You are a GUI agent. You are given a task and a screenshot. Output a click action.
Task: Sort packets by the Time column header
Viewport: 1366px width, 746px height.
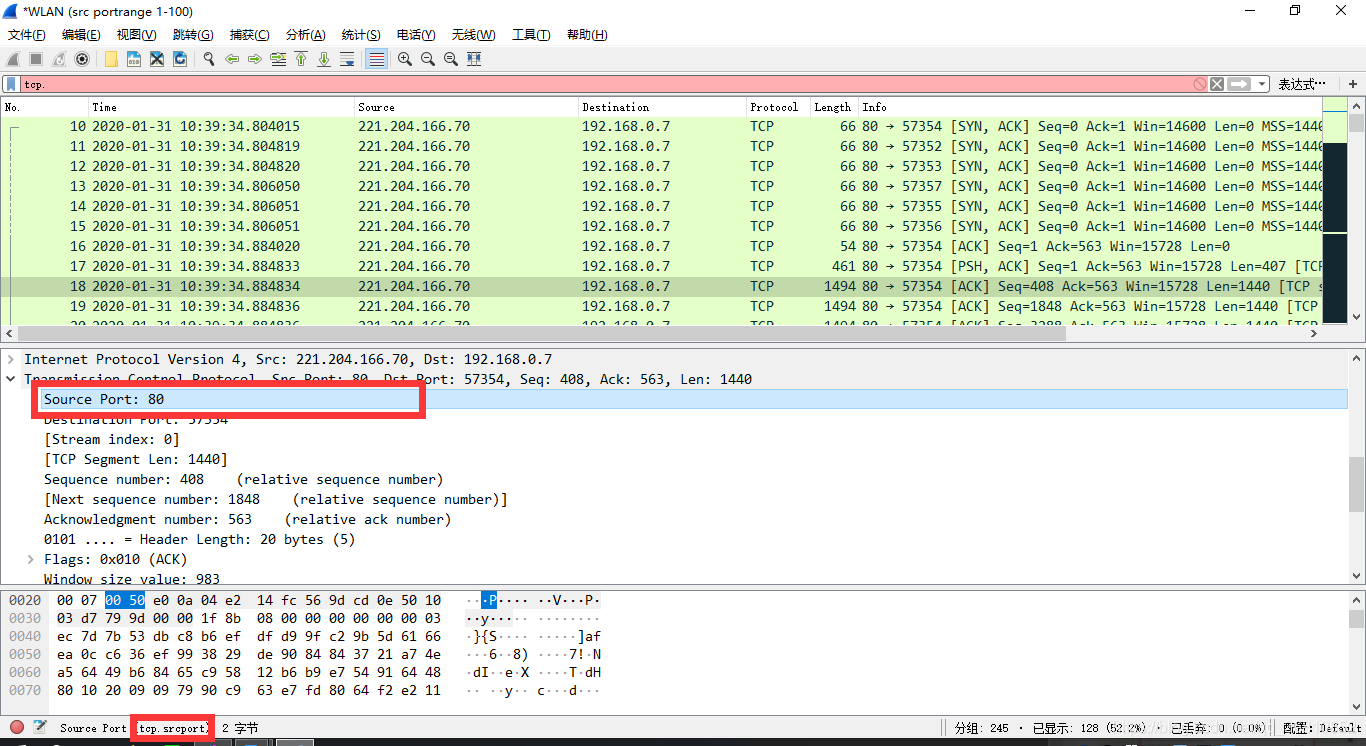coord(221,107)
